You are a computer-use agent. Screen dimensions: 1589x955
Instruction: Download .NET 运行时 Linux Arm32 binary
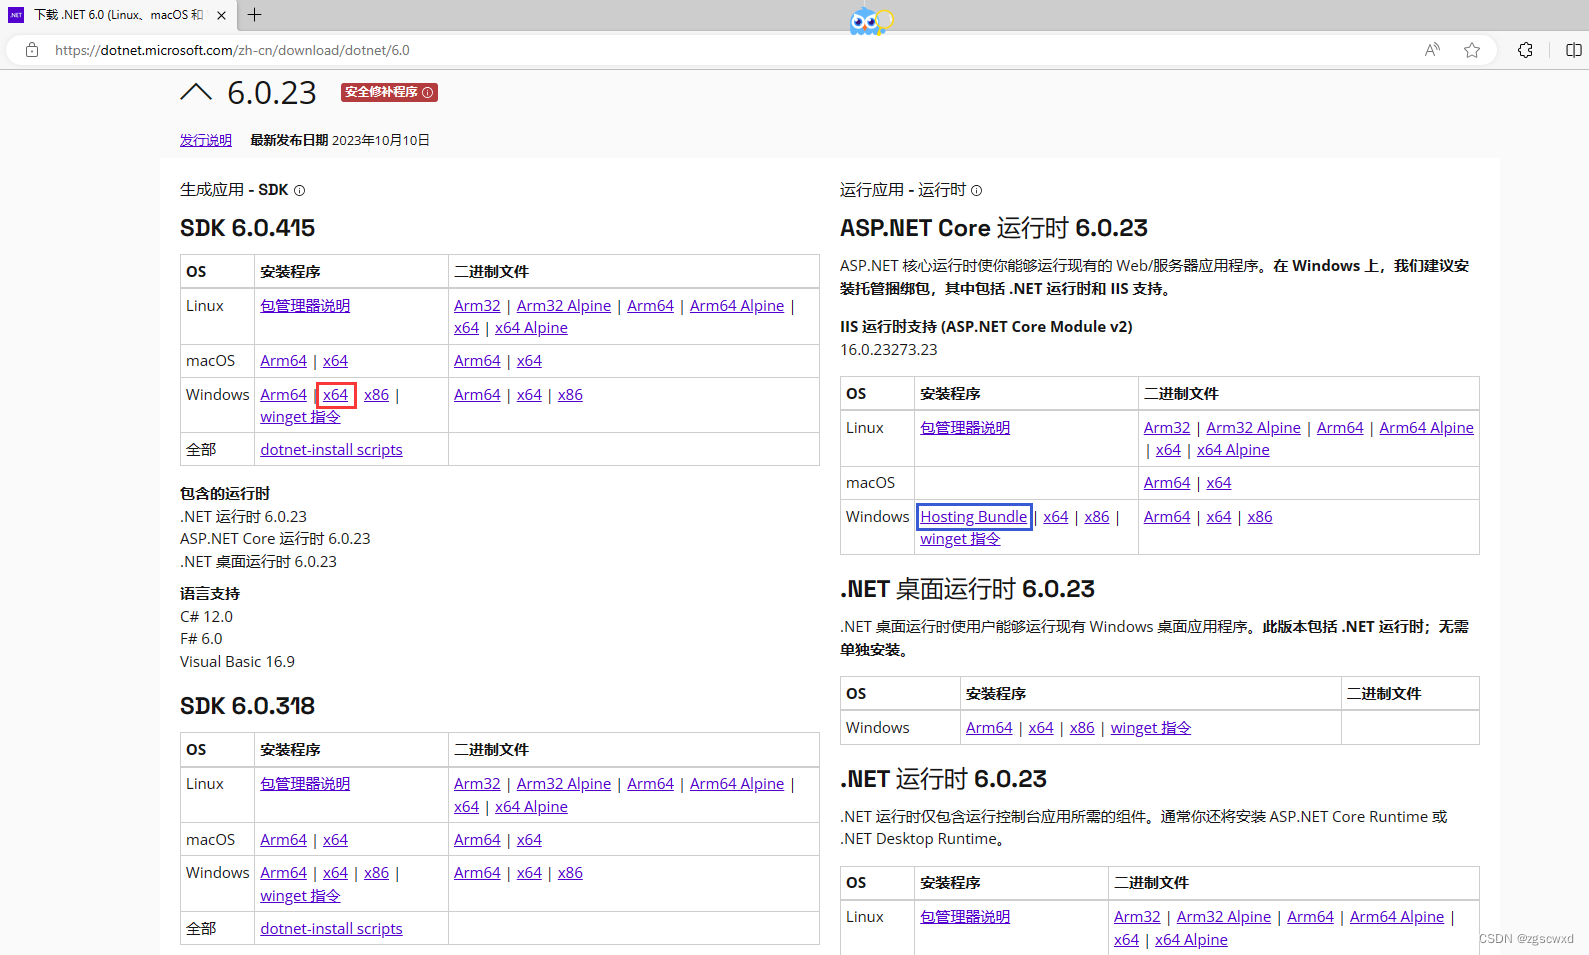click(x=1137, y=917)
